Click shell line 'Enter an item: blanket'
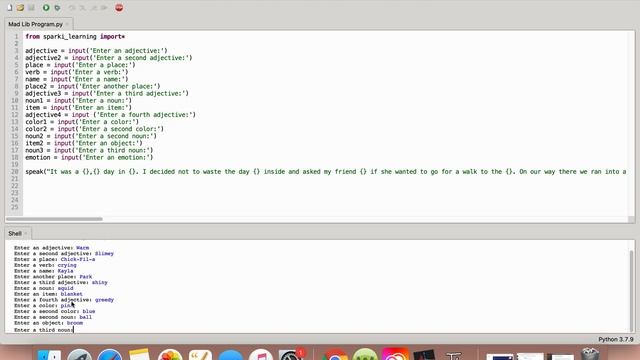 point(48,294)
